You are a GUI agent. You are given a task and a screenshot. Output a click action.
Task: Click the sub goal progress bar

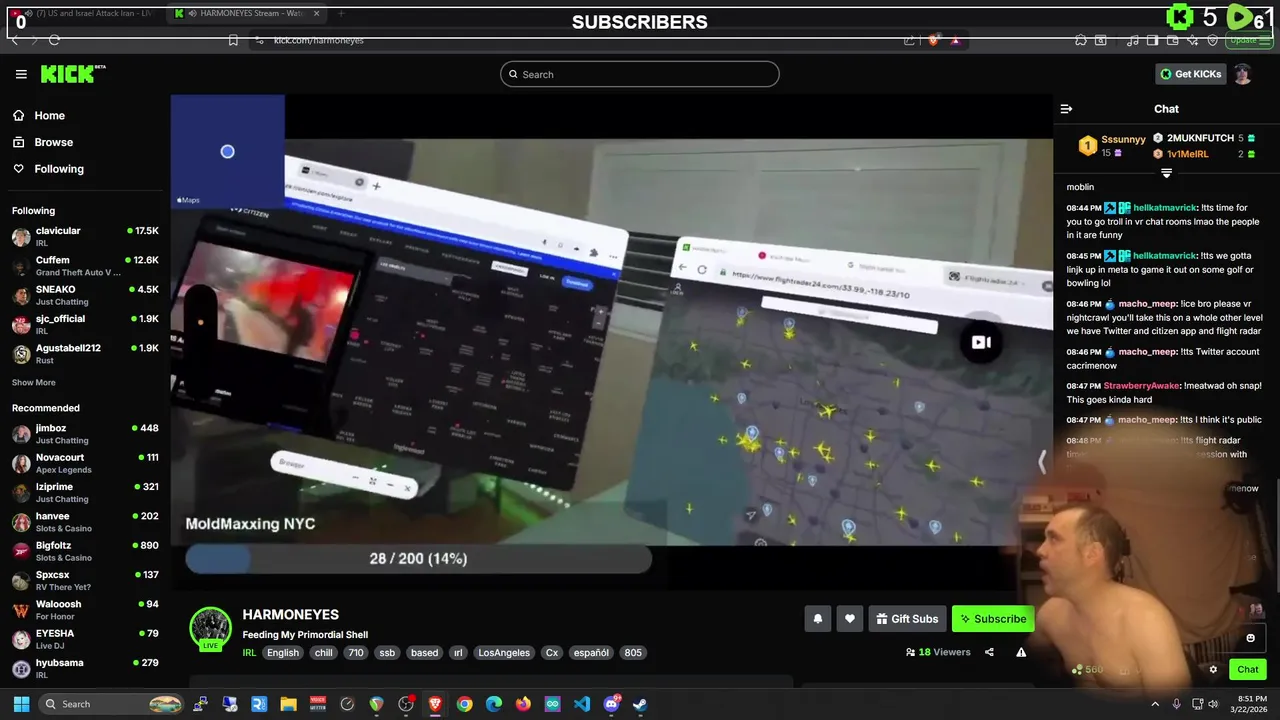pos(418,559)
